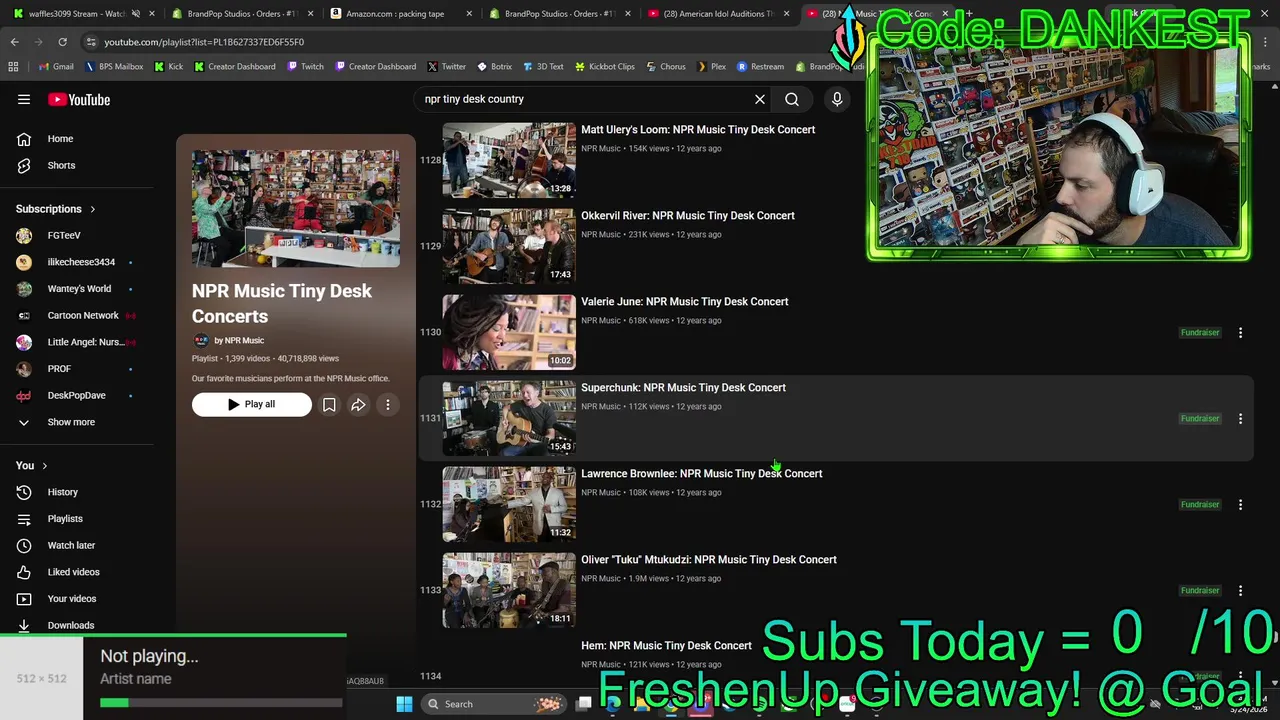Image resolution: width=1280 pixels, height=720 pixels.
Task: Open the Botrix bookmark
Action: point(494,66)
